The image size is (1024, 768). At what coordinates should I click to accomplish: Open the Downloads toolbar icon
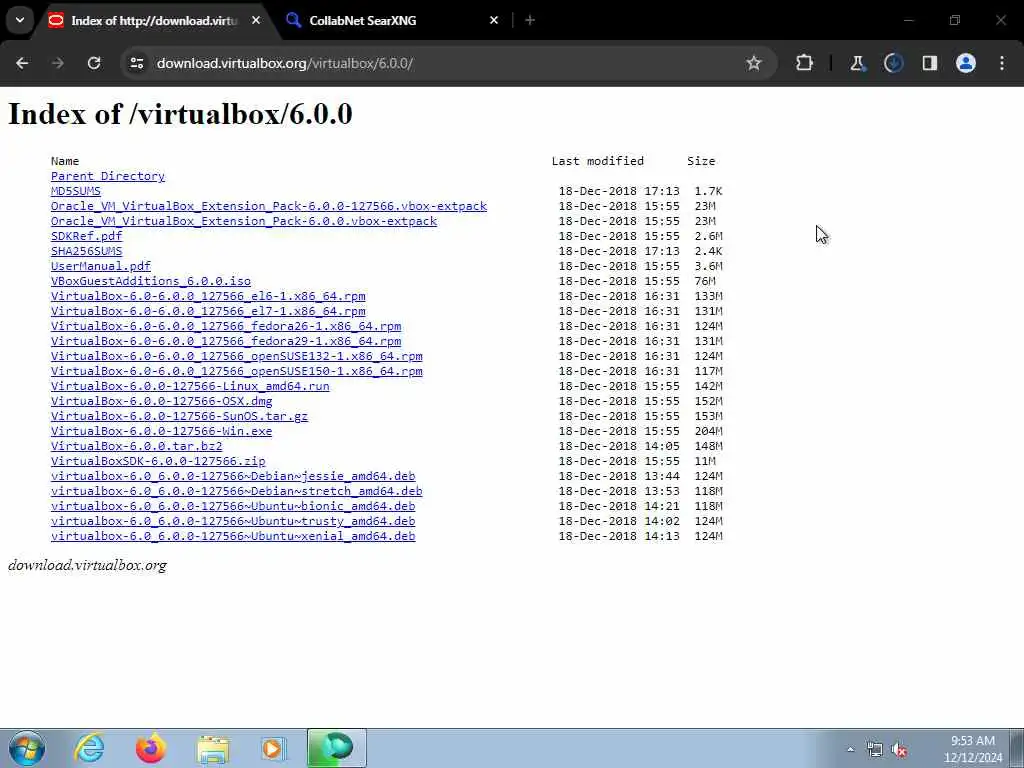(893, 63)
